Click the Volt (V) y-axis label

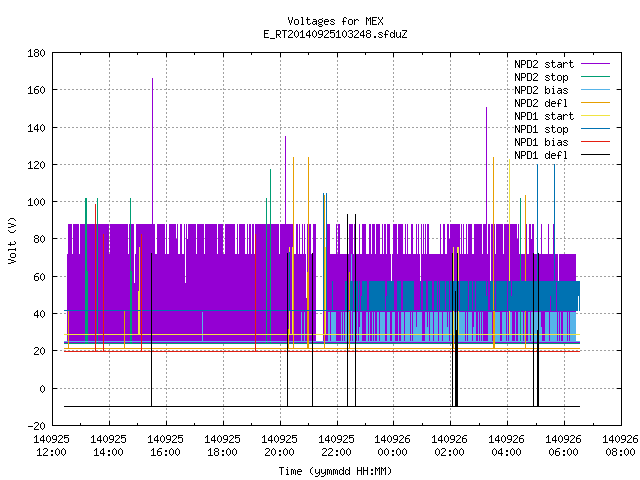(x=12, y=240)
